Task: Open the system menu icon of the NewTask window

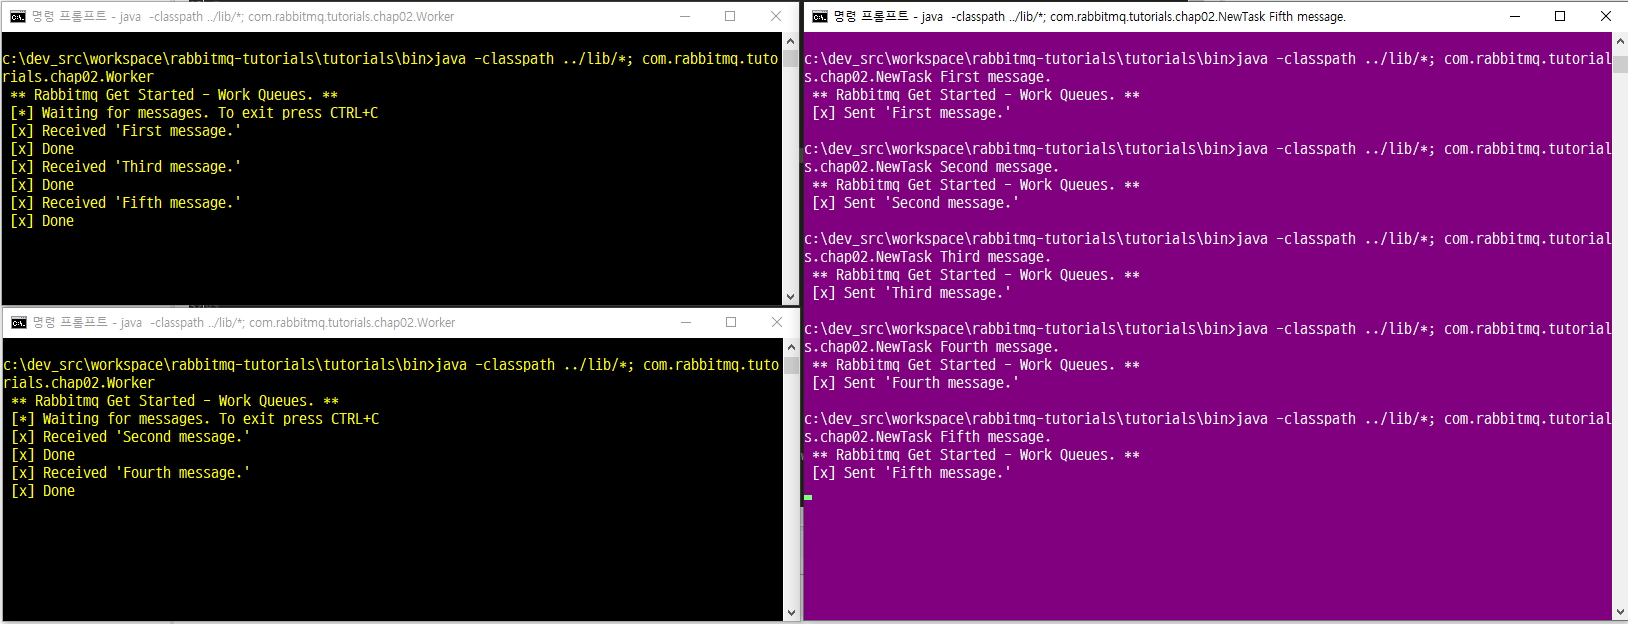Action: pos(820,16)
